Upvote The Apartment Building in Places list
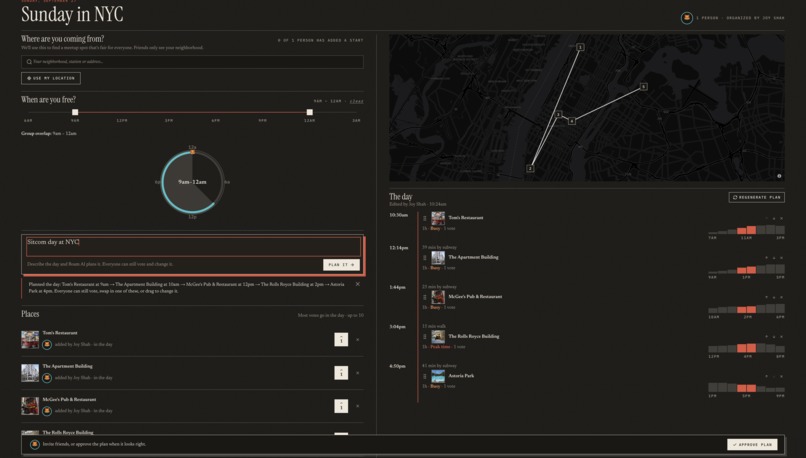This screenshot has width=806, height=458. [341, 373]
